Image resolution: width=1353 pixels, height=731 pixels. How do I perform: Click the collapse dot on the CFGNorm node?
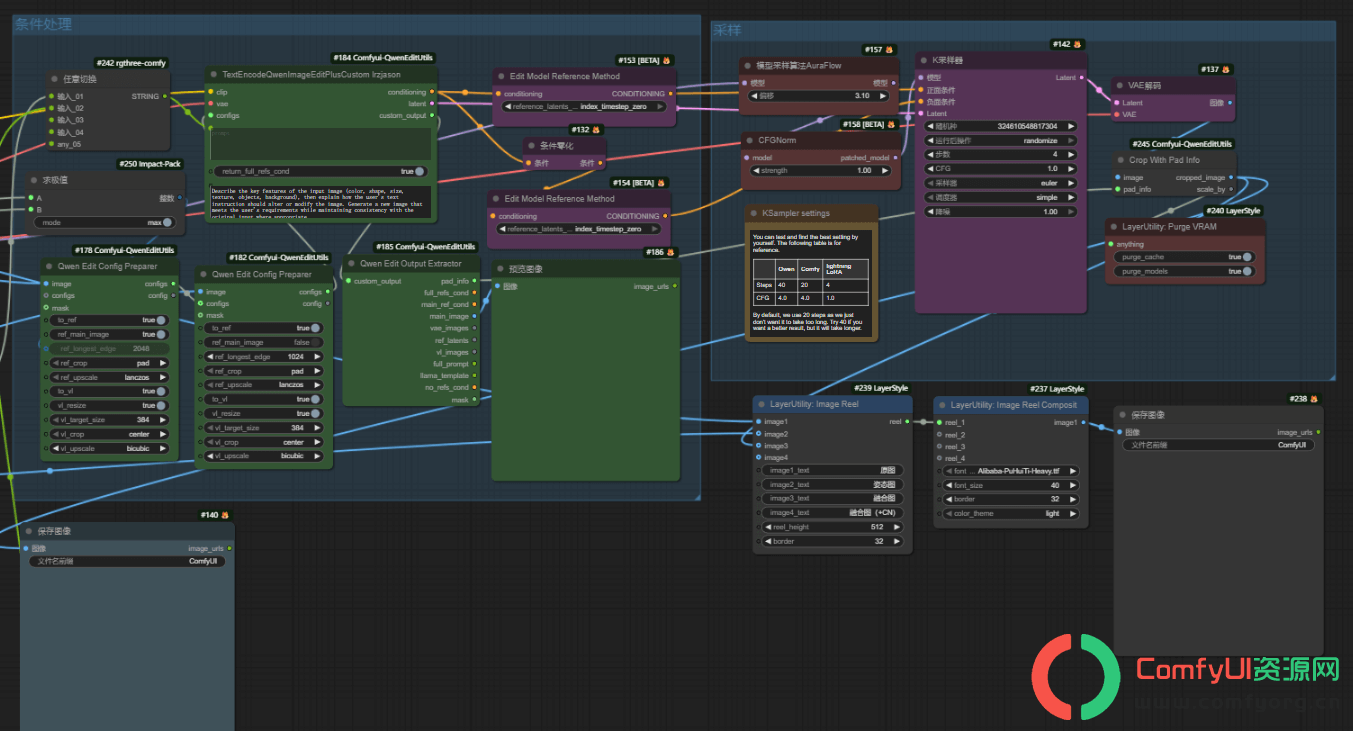748,141
